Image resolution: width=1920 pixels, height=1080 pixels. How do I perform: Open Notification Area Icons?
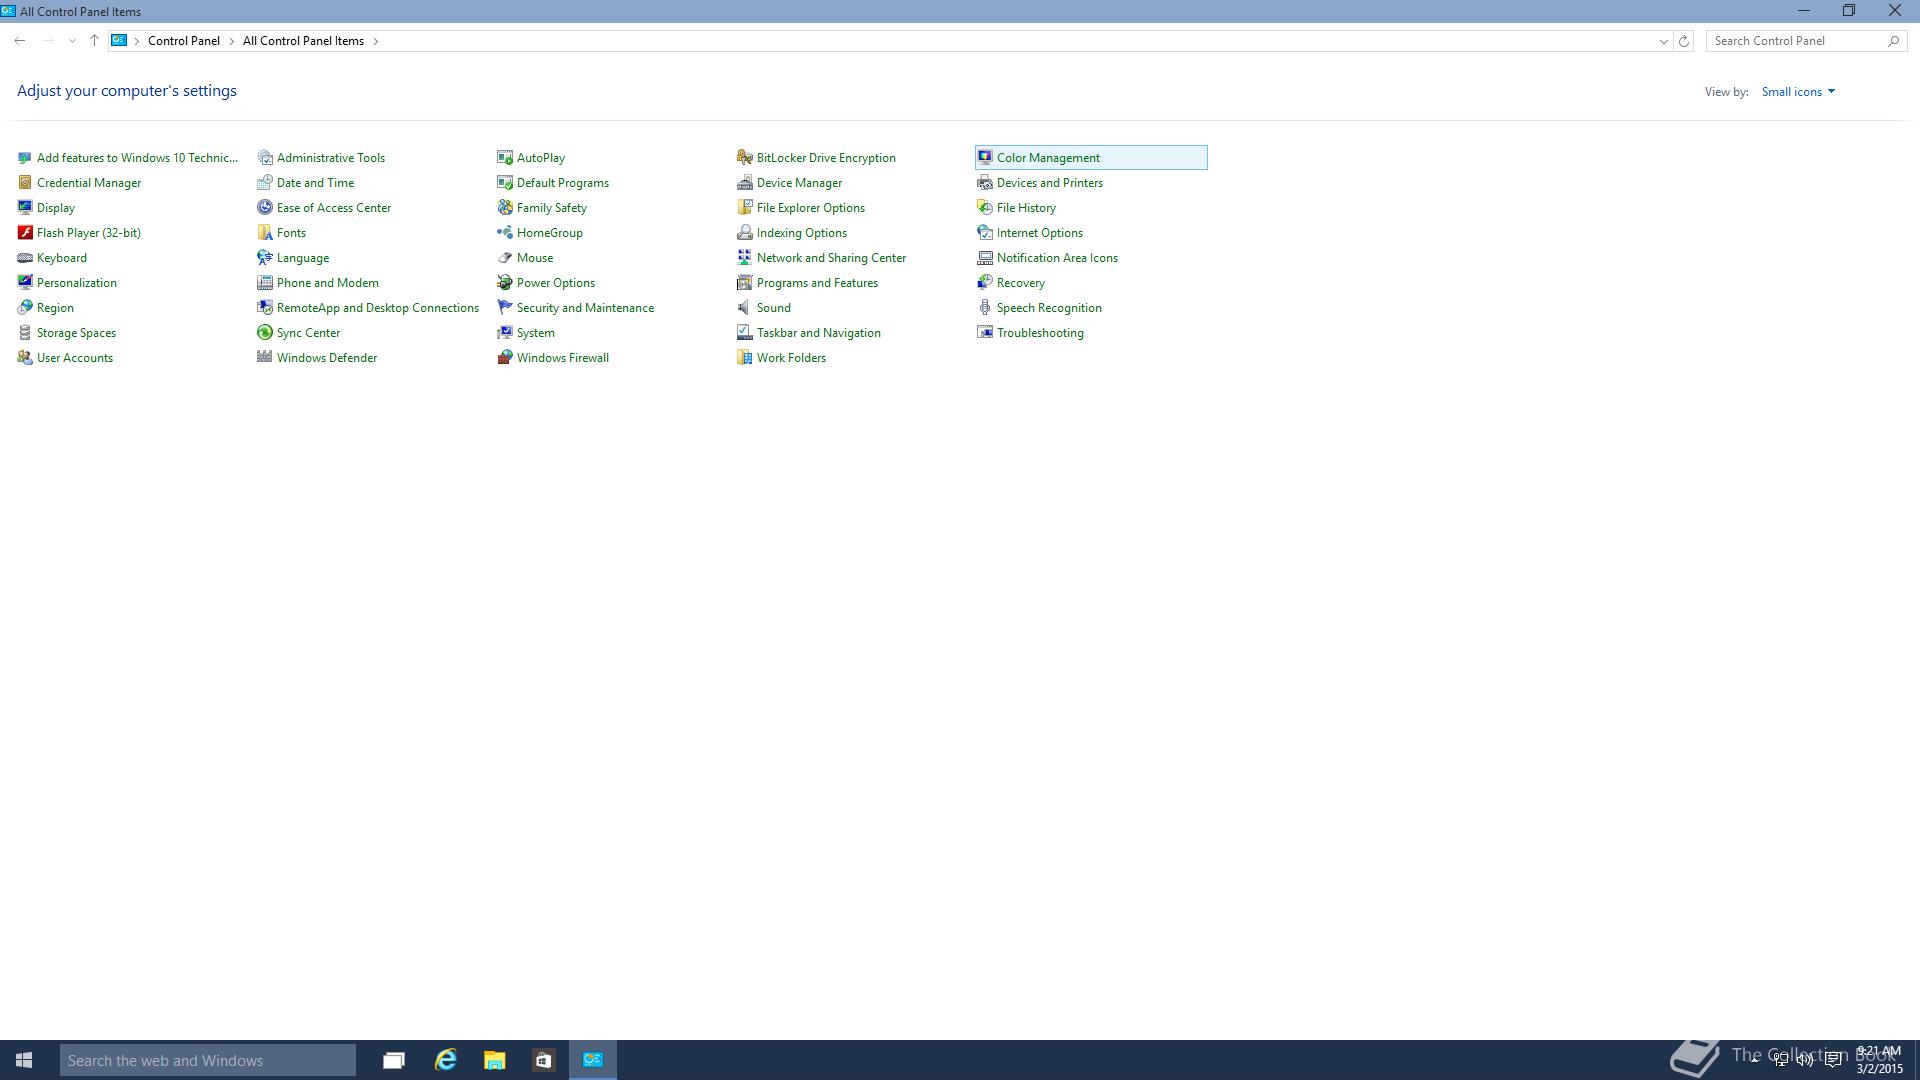click(x=1057, y=258)
